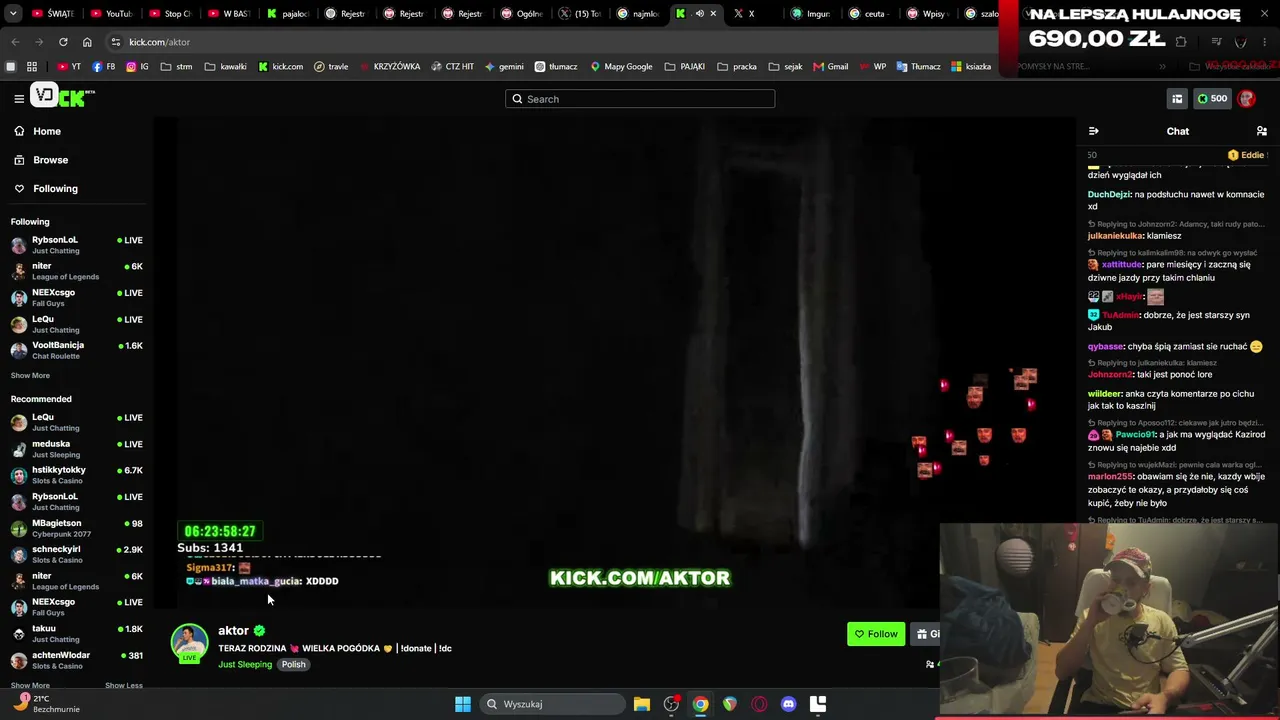1280x720 pixels.
Task: Switch to the pajaloc Kick tab
Action: [x=287, y=14]
